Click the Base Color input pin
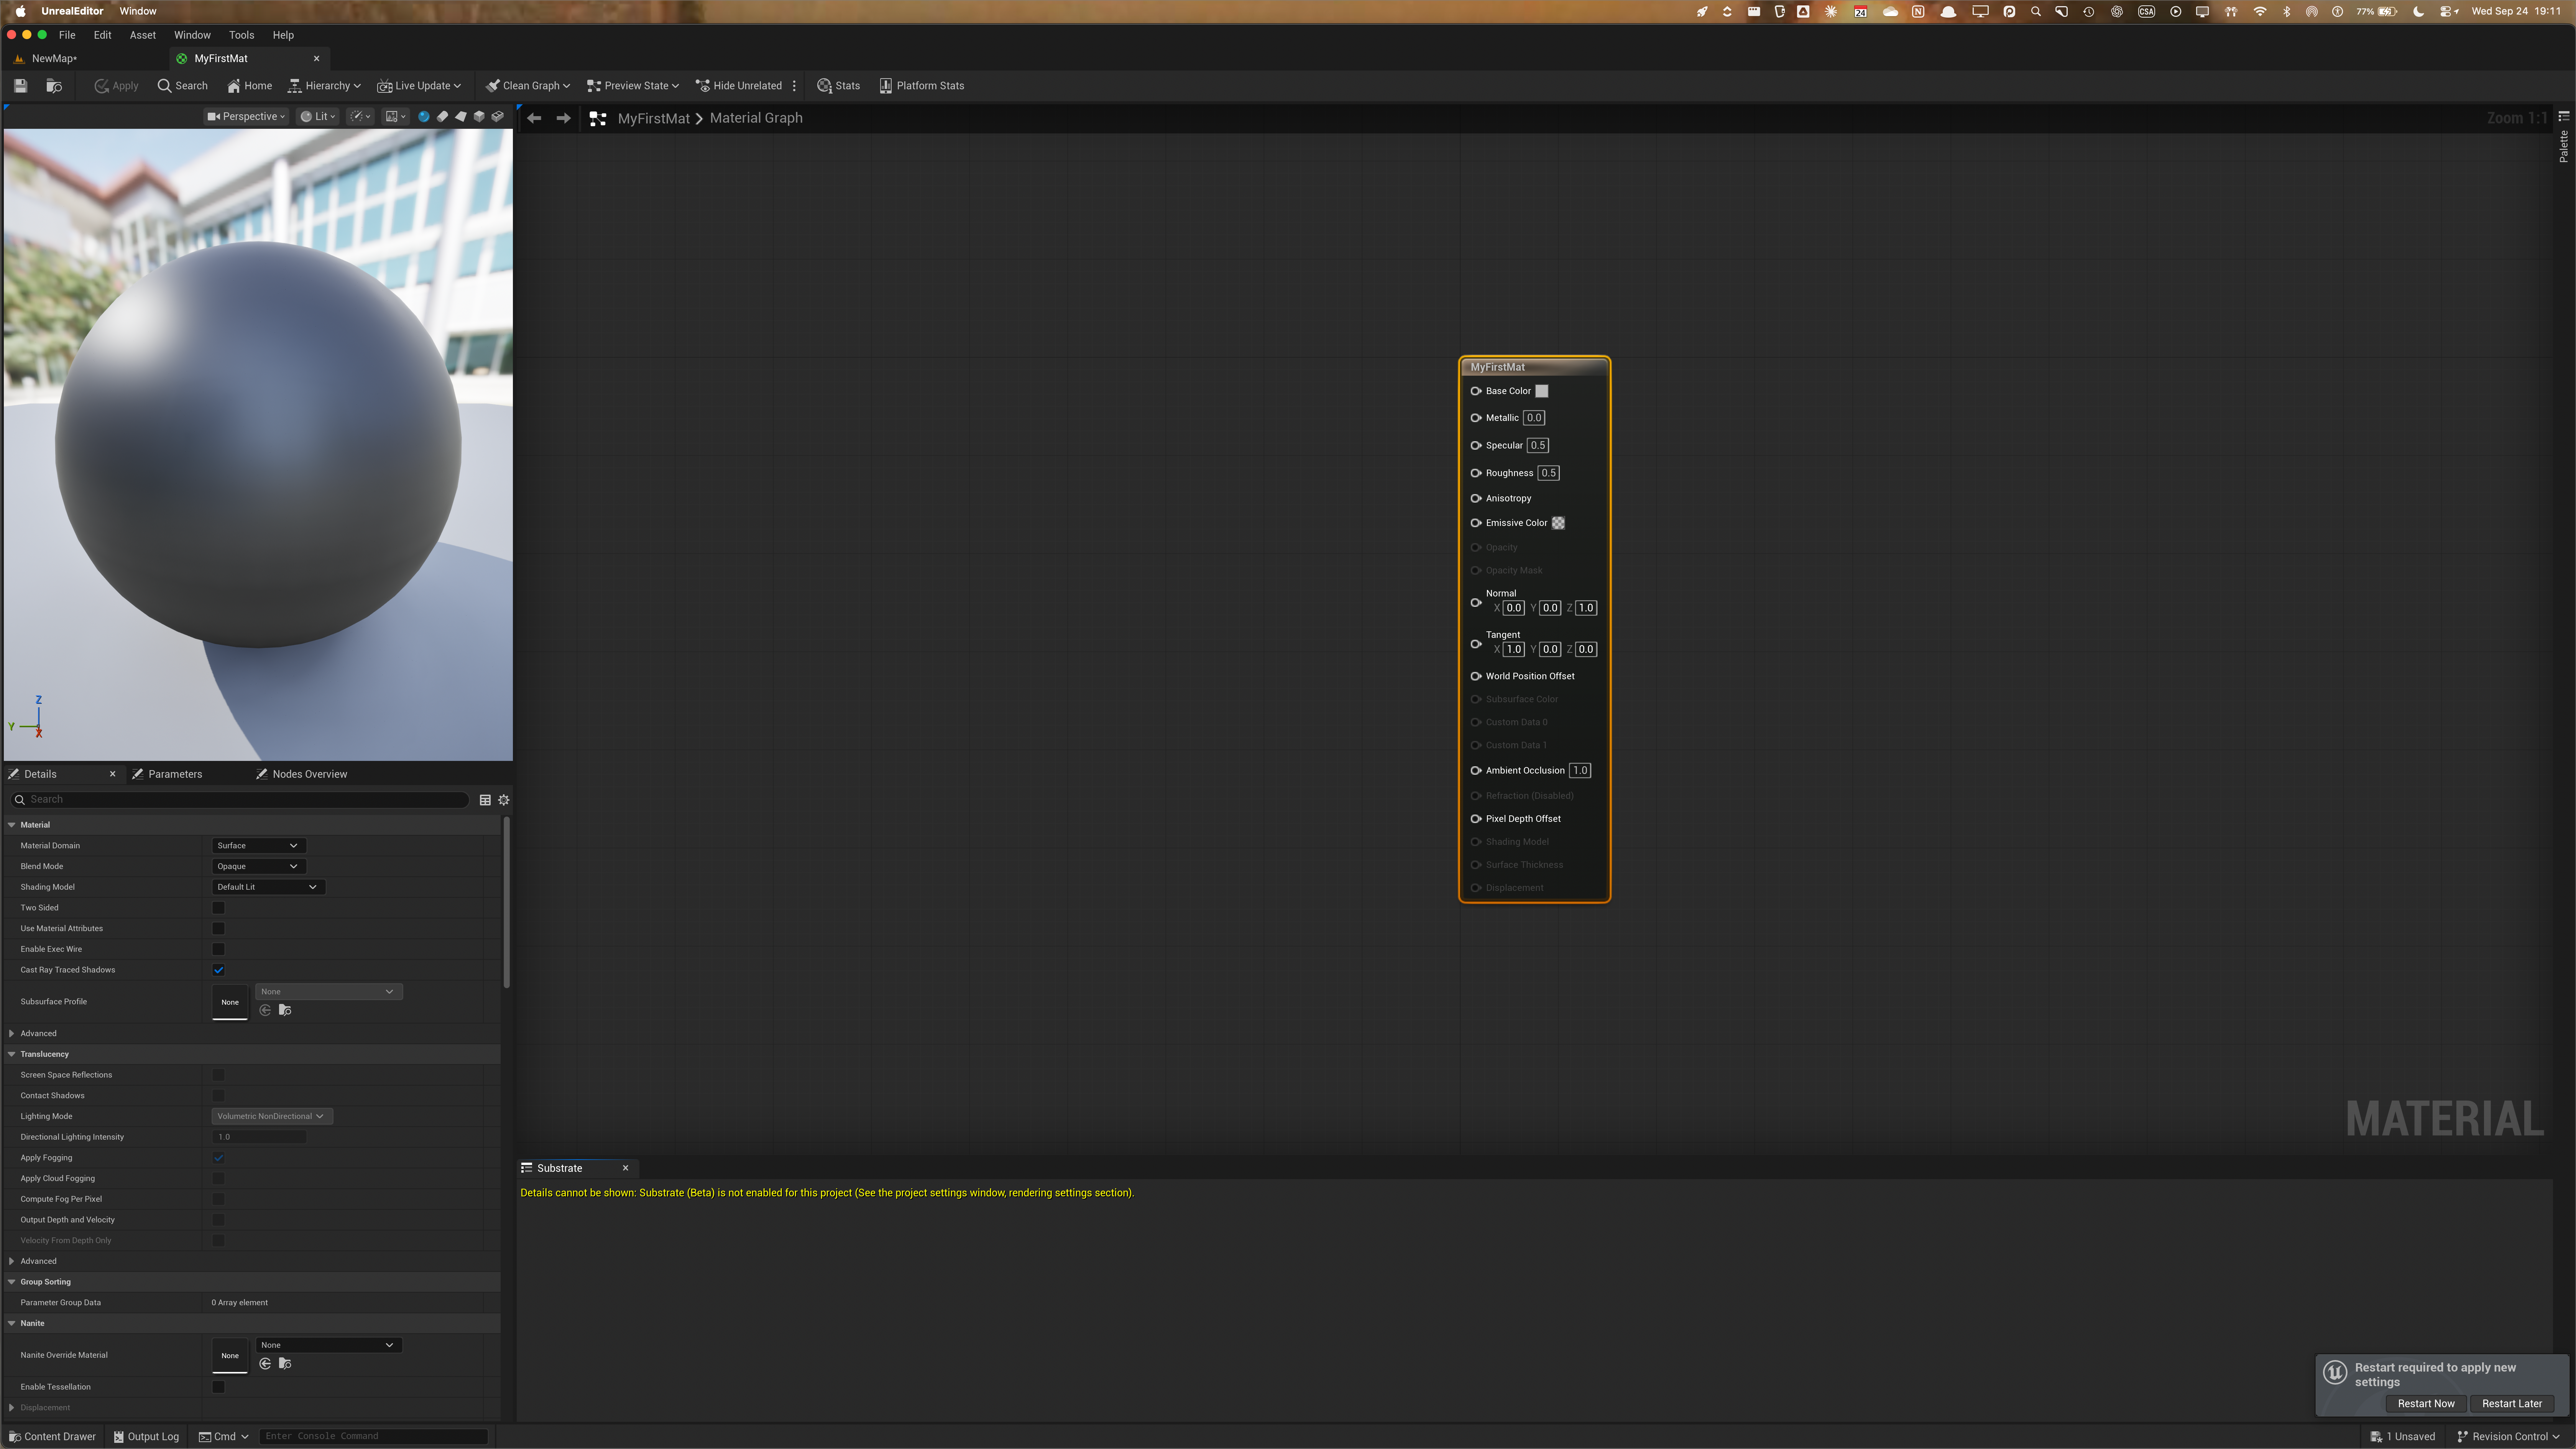The image size is (2576, 1449). (x=1476, y=391)
